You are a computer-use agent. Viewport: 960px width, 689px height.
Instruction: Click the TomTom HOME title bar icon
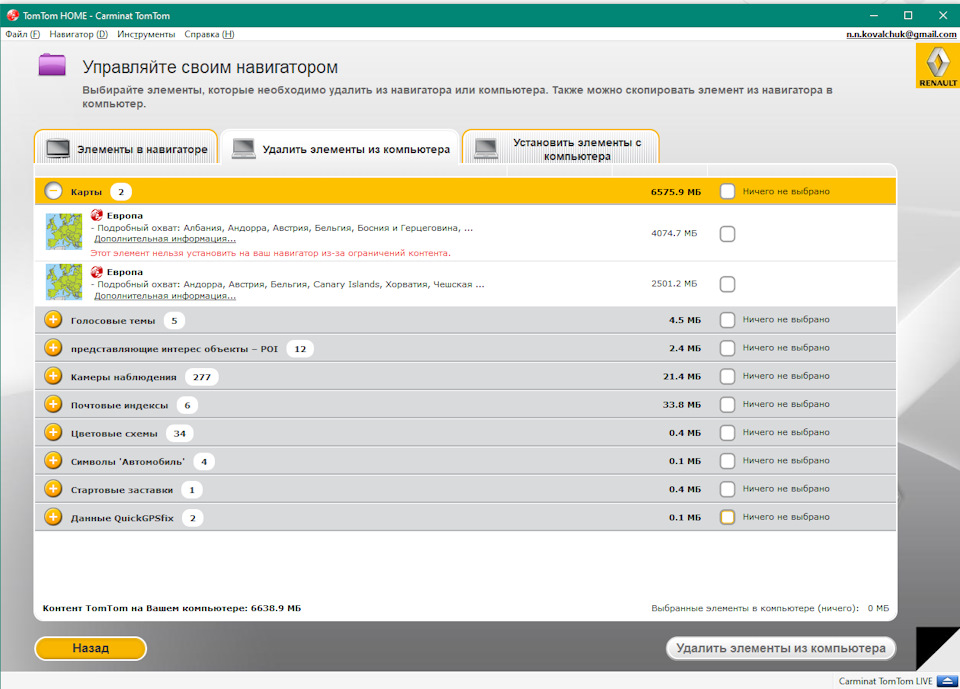(12, 15)
